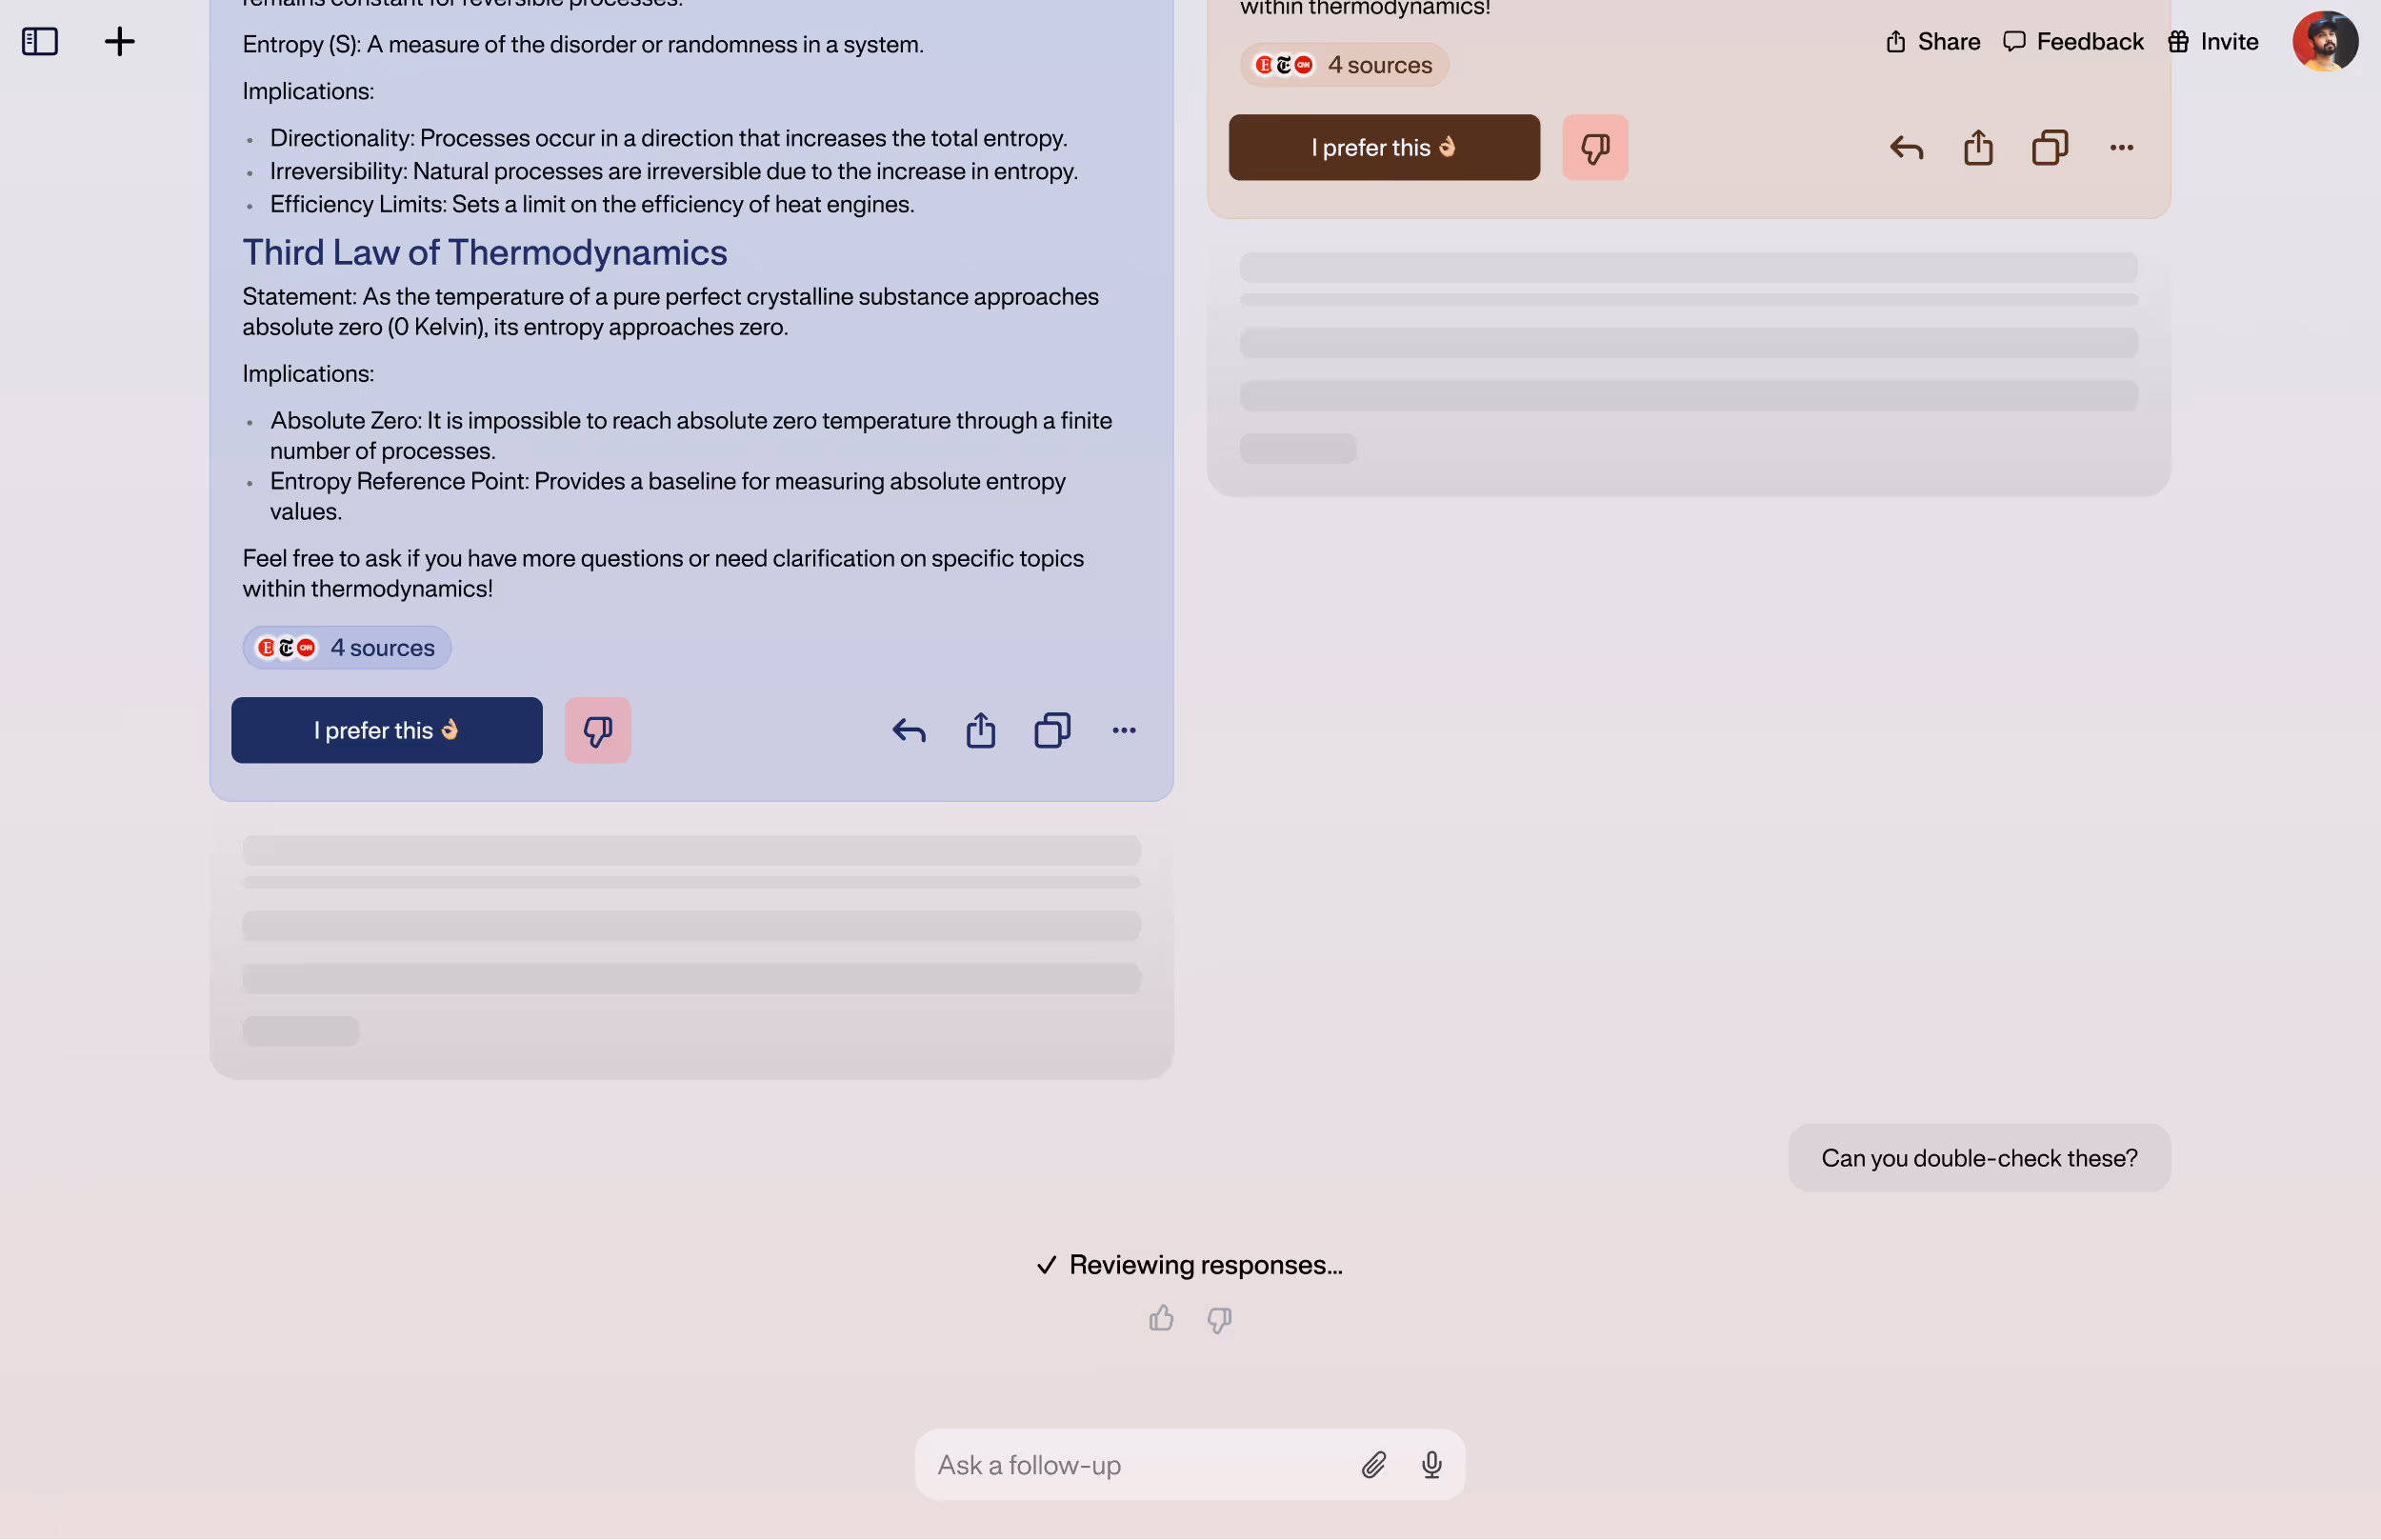Share the right response via export icon
The image size is (2381, 1540).
(1977, 148)
